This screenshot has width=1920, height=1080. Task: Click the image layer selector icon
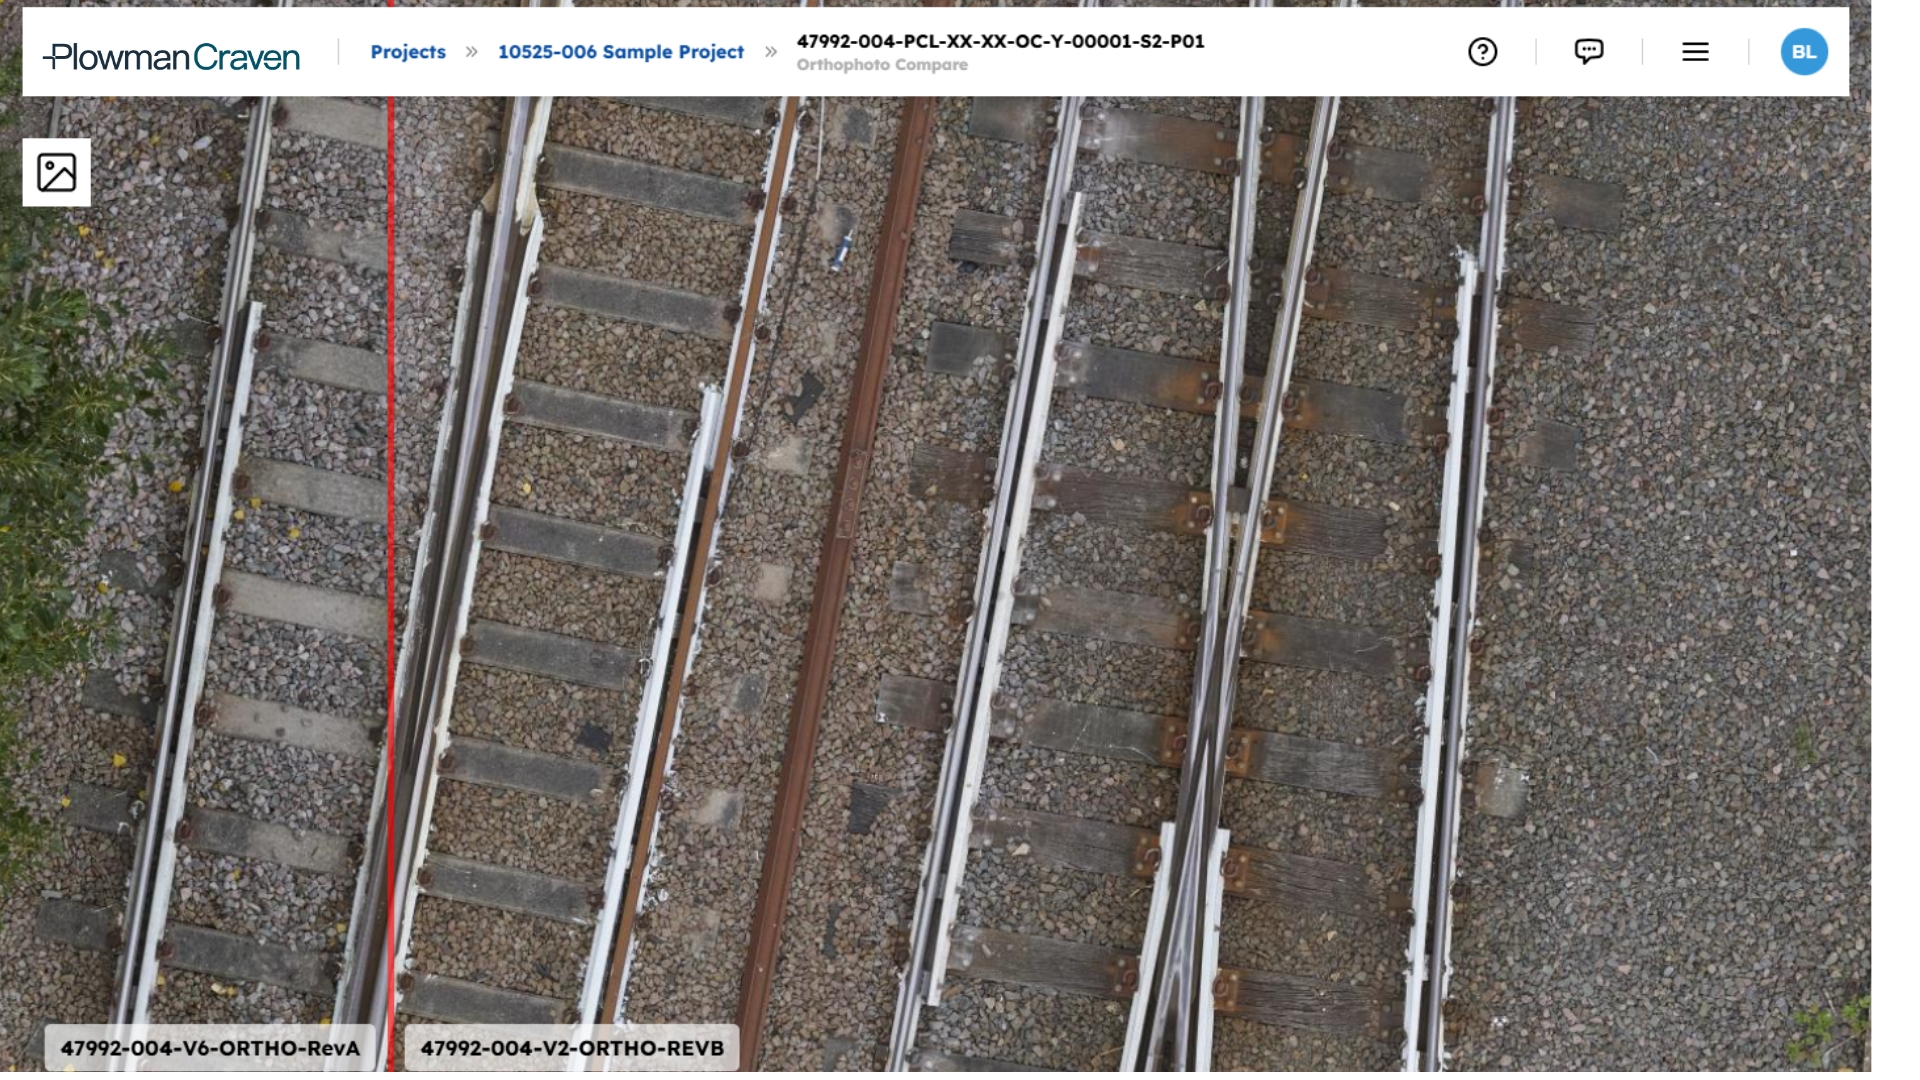coord(57,172)
